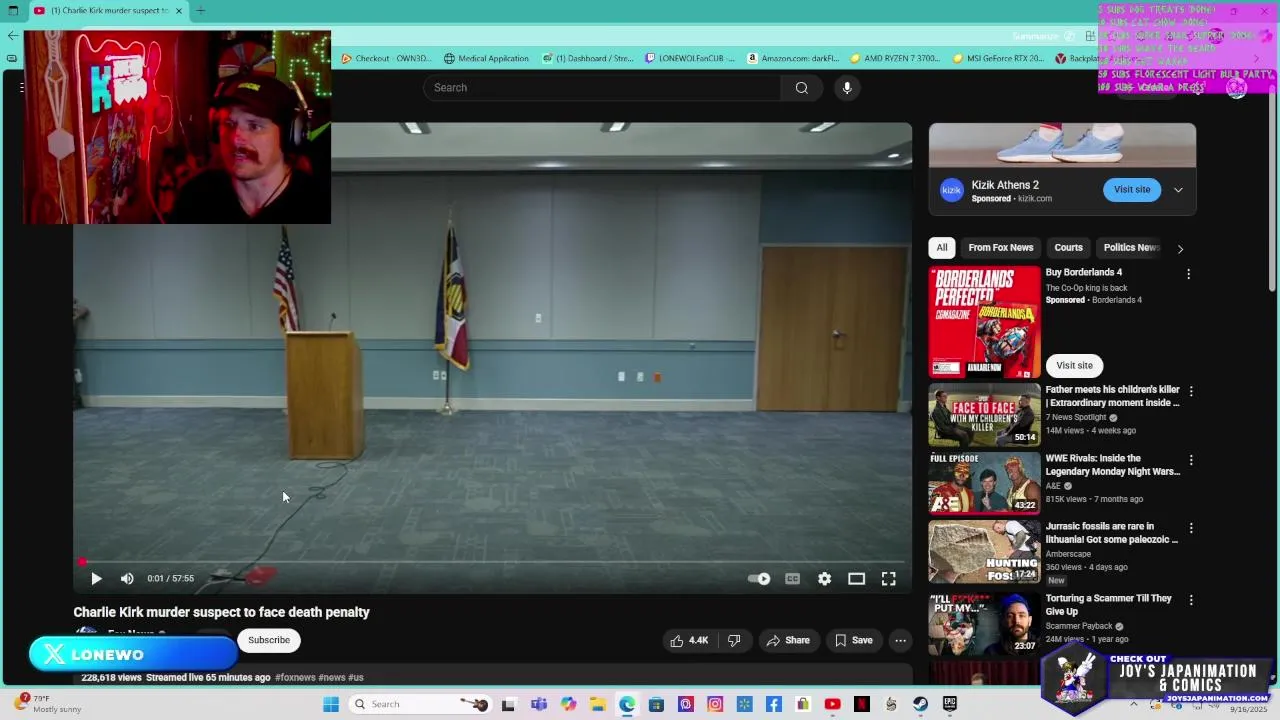Open the LONEWOLFanCUB Twitch bookmark

pyautogui.click(x=690, y=58)
